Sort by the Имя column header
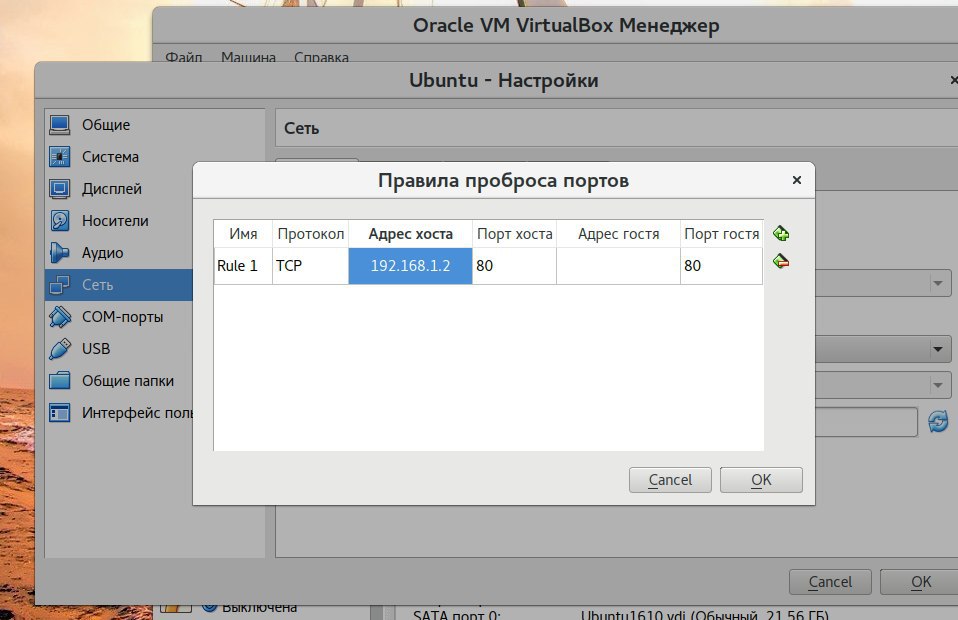The height and width of the screenshot is (620, 958). pyautogui.click(x=243, y=234)
